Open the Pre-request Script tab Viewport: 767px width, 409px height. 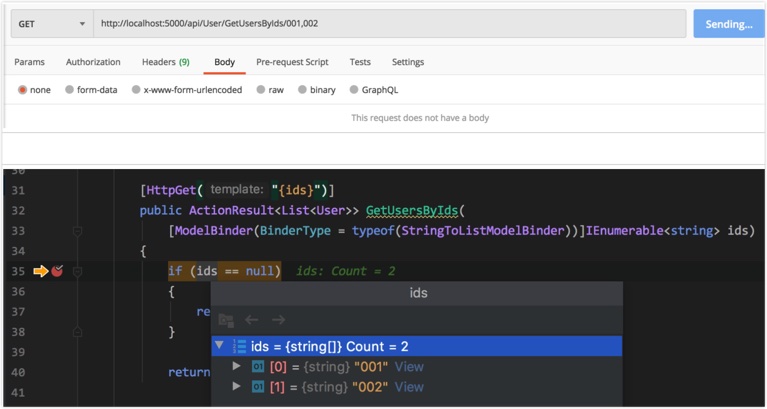tap(292, 62)
